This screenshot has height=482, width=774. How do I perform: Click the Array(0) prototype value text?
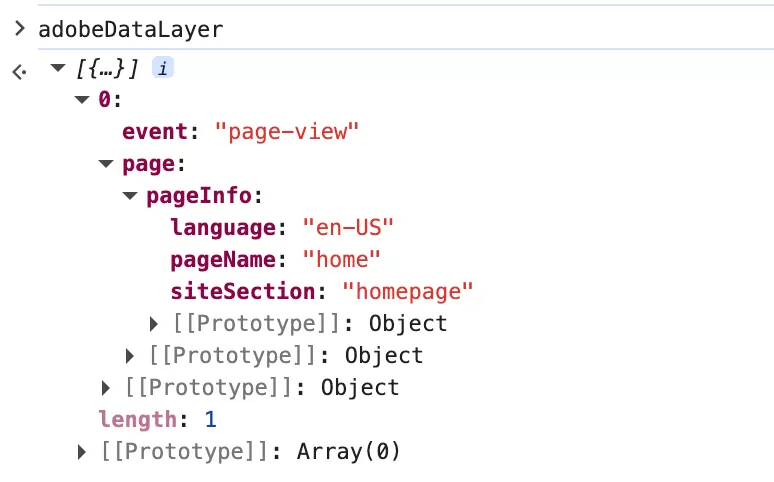coord(348,452)
